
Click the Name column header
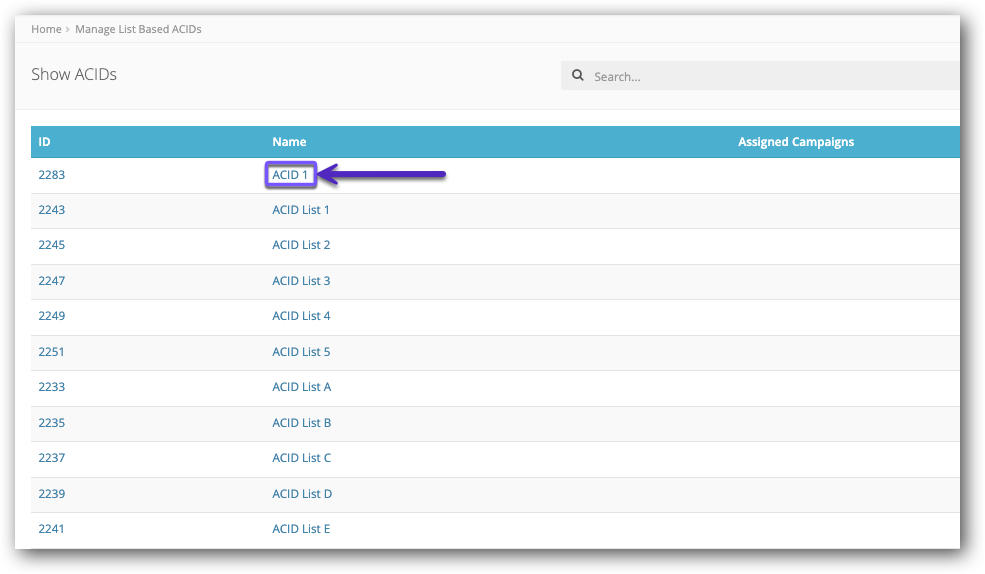pyautogui.click(x=289, y=142)
